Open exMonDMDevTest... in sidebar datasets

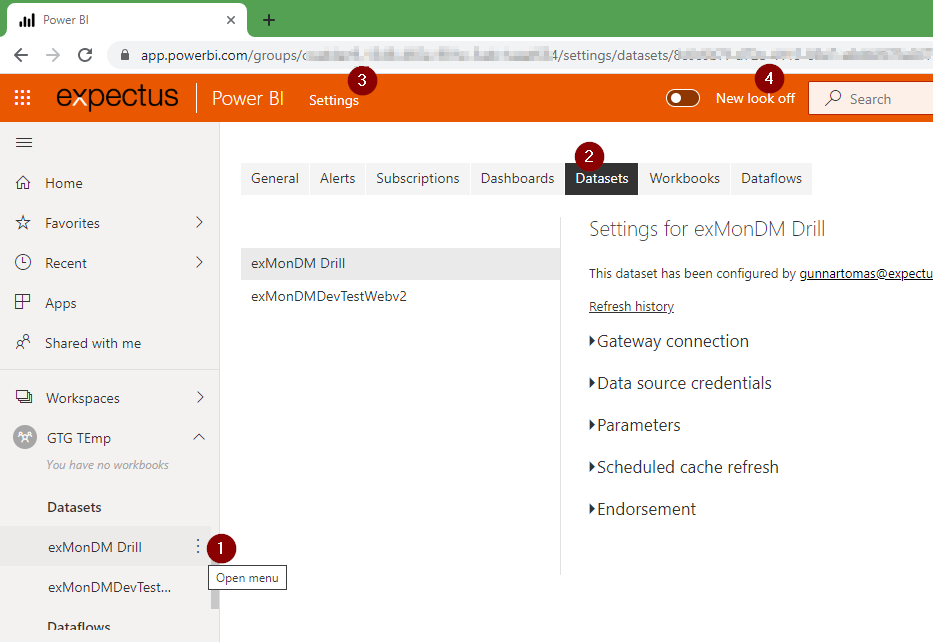tap(109, 587)
